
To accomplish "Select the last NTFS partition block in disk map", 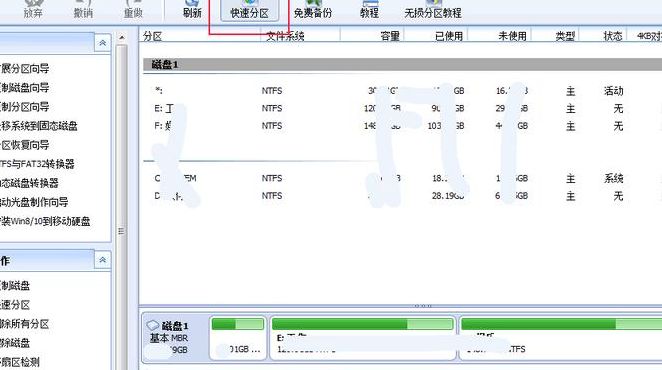I will pos(561,338).
